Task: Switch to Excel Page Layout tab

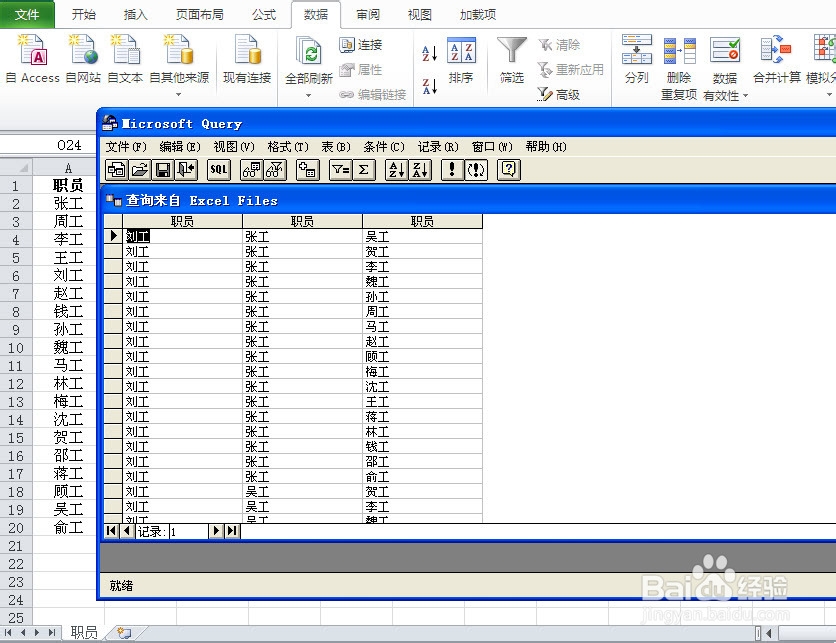Action: 199,14
